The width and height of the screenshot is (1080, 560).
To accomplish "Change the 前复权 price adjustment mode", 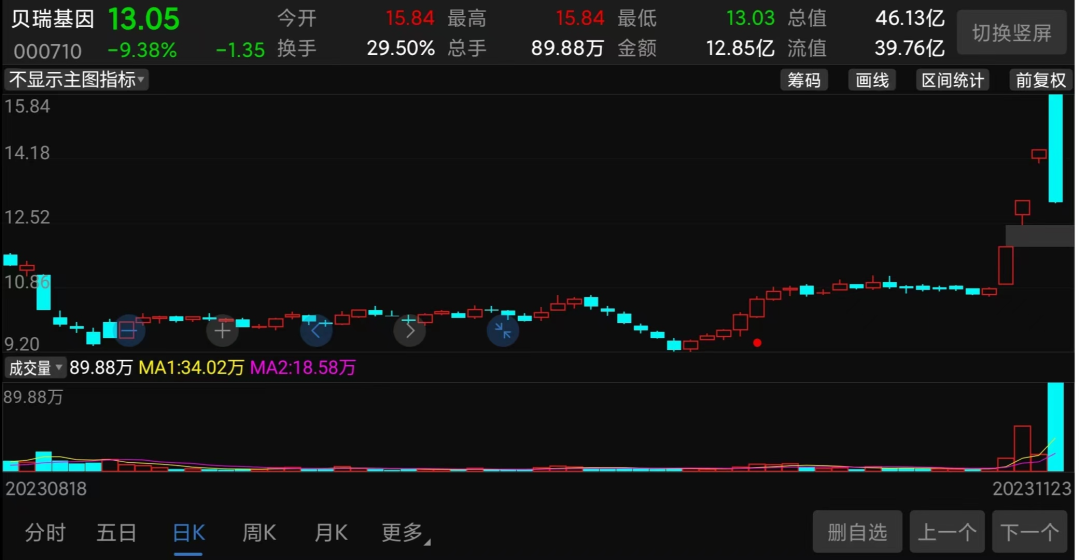I will [1041, 80].
